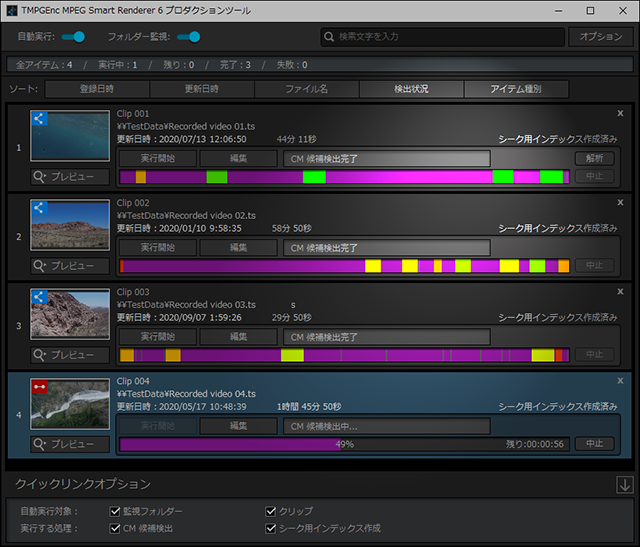Sort by ファイル名

pos(307,89)
